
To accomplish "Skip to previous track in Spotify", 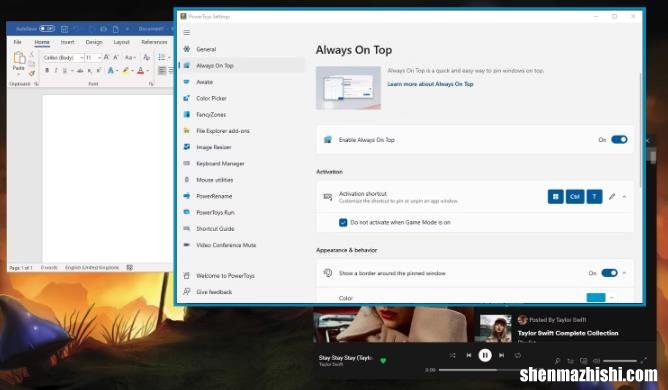I will point(469,355).
